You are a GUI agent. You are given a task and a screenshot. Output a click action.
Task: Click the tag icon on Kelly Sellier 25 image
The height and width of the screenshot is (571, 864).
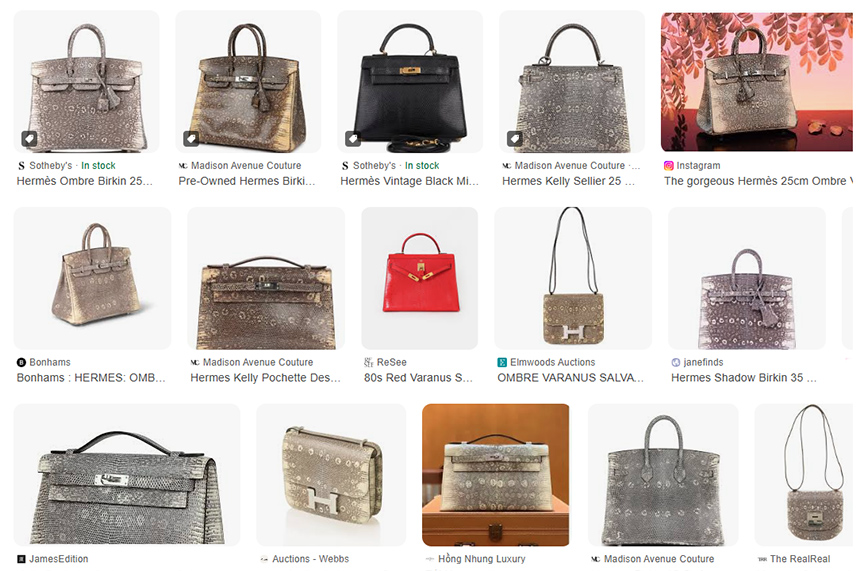click(x=515, y=139)
